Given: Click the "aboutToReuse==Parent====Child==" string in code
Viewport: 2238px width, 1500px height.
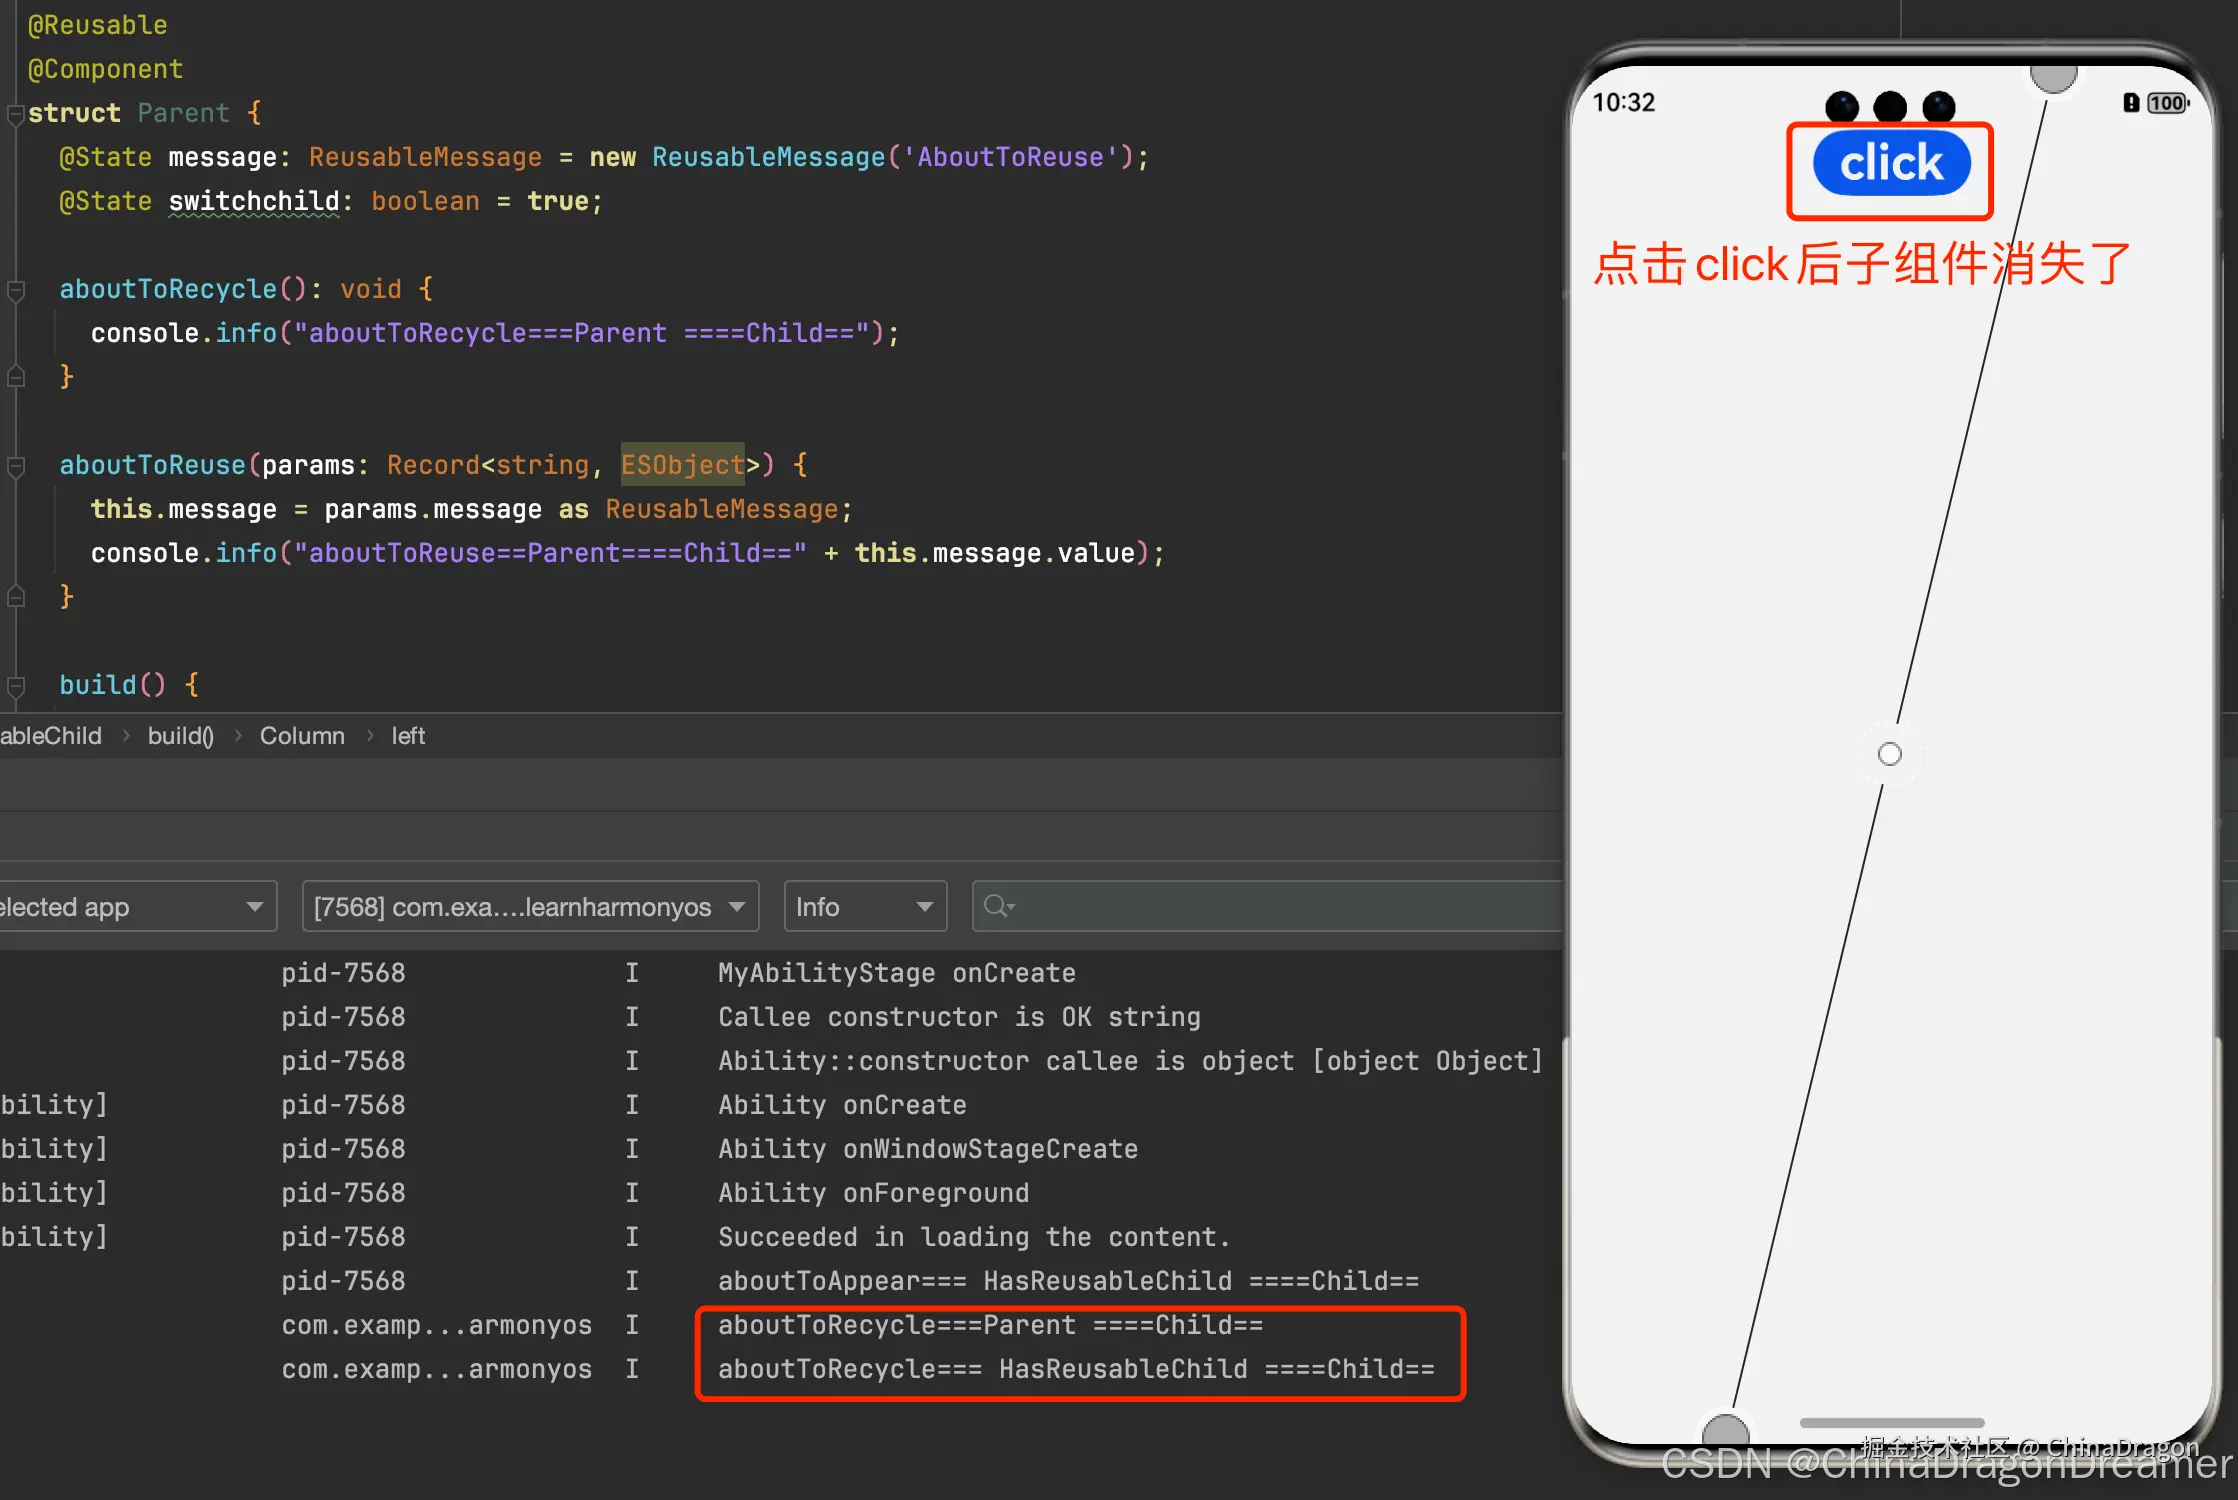Looking at the screenshot, I should click(550, 553).
